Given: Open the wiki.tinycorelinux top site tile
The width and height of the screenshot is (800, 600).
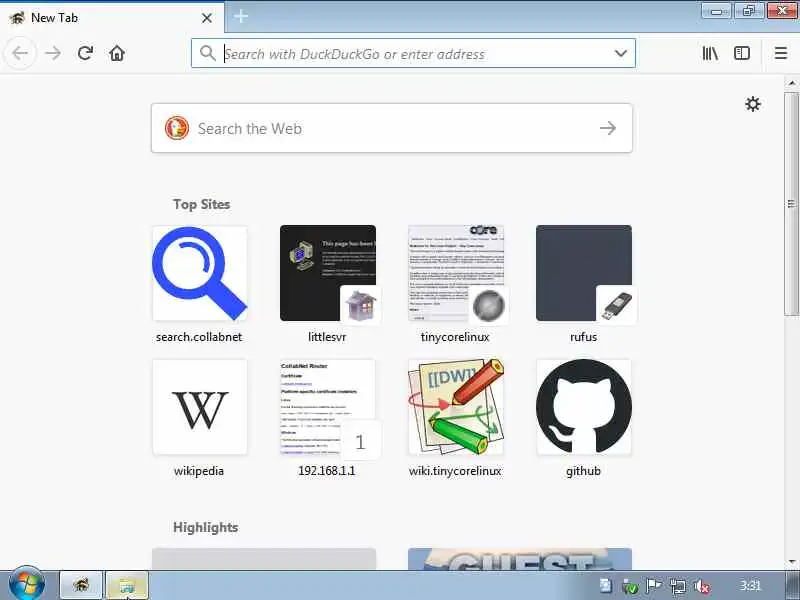Looking at the screenshot, I should tap(456, 407).
